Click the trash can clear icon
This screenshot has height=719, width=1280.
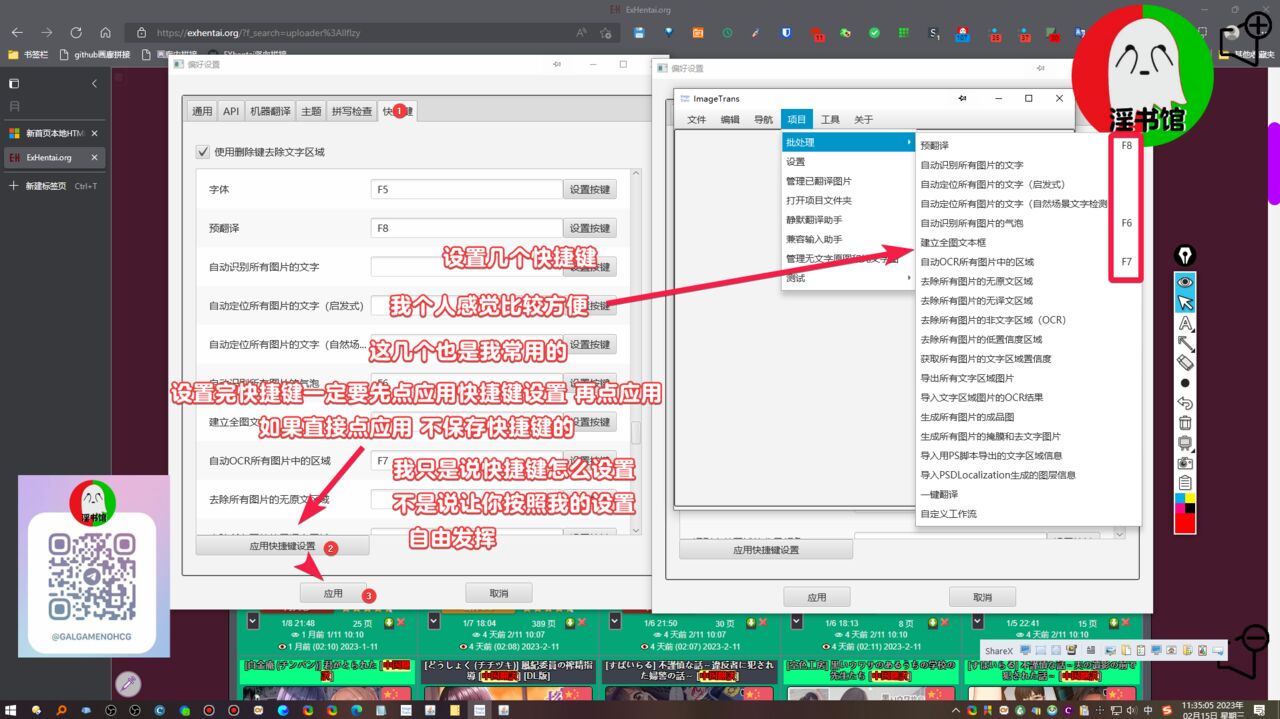pyautogui.click(x=1185, y=423)
